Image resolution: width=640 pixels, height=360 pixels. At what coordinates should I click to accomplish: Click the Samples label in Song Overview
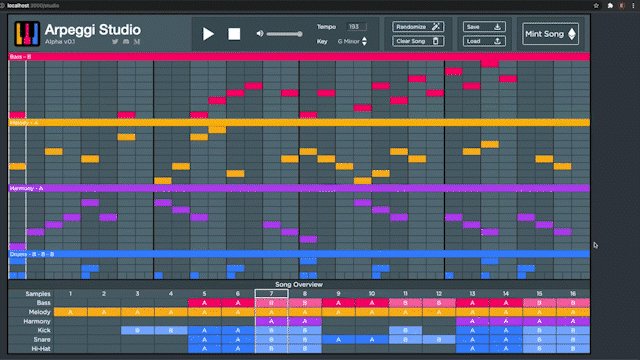(38, 293)
